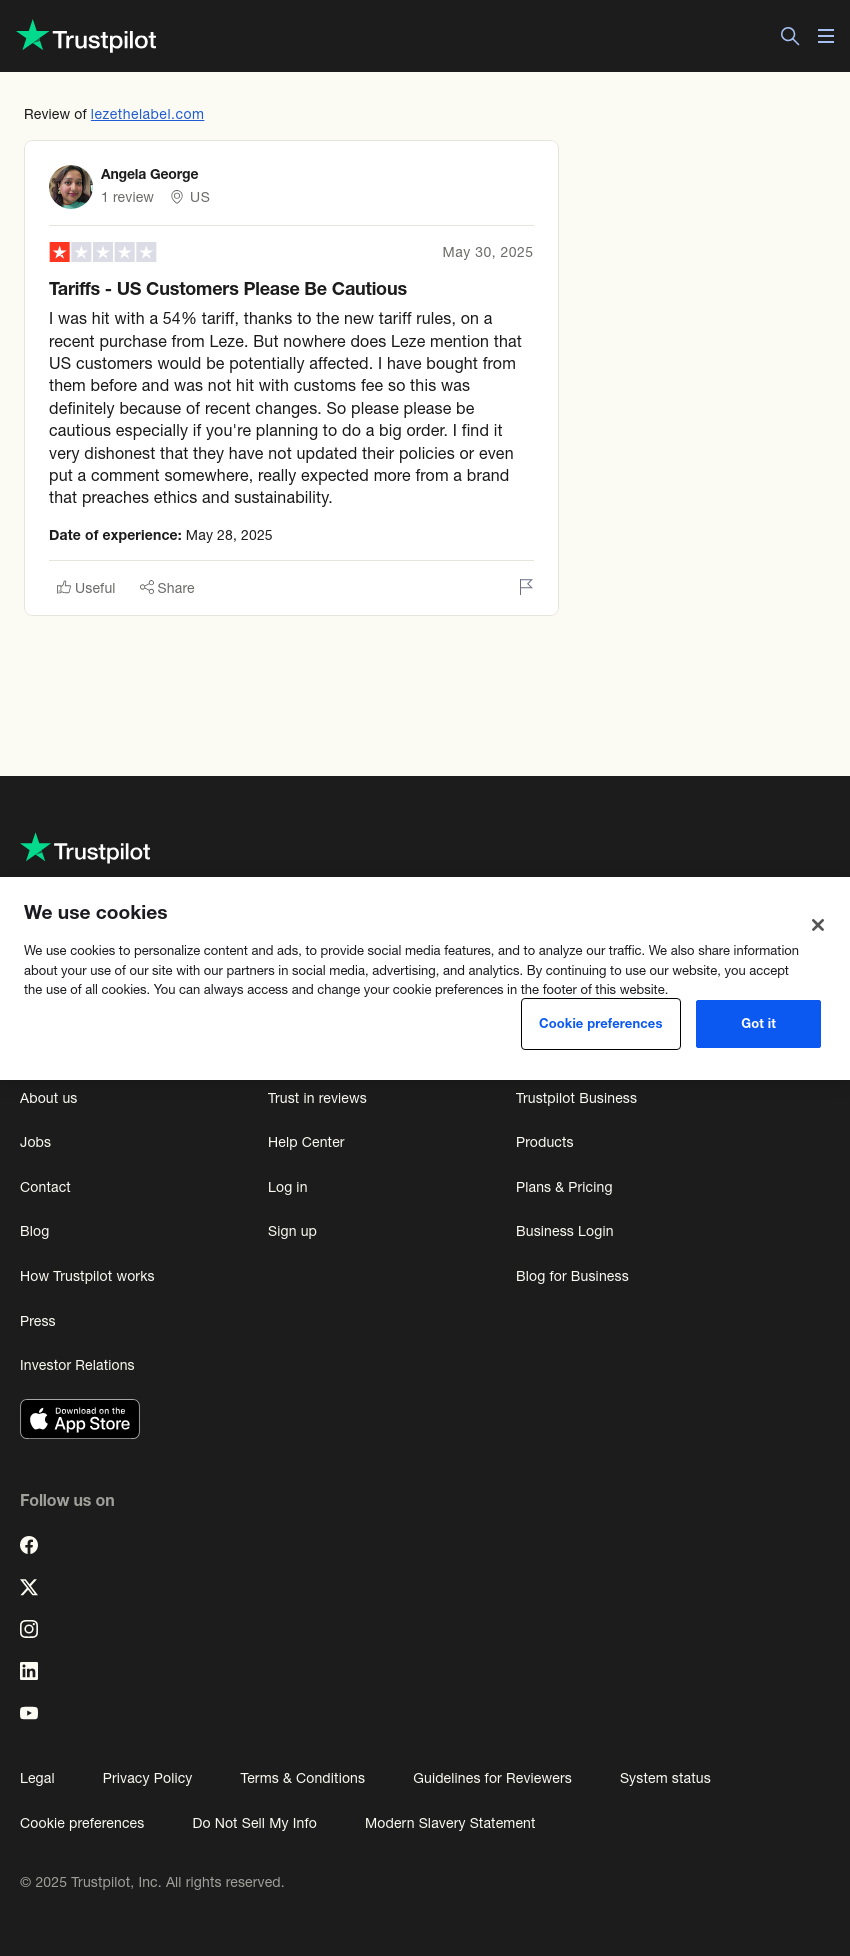Image resolution: width=850 pixels, height=1956 pixels.
Task: Open Cookie preferences footer link
Action: (x=82, y=1823)
